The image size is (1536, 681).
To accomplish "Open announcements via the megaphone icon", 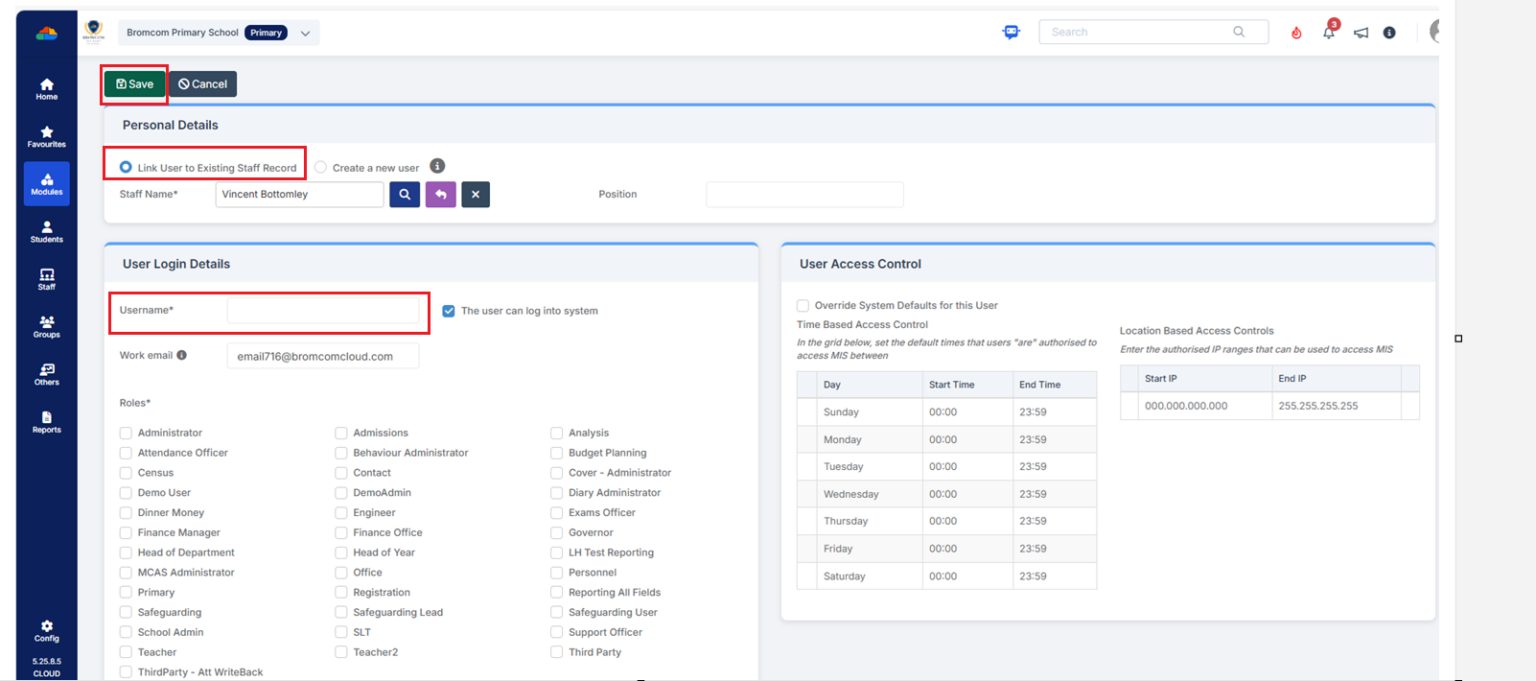I will [1360, 32].
